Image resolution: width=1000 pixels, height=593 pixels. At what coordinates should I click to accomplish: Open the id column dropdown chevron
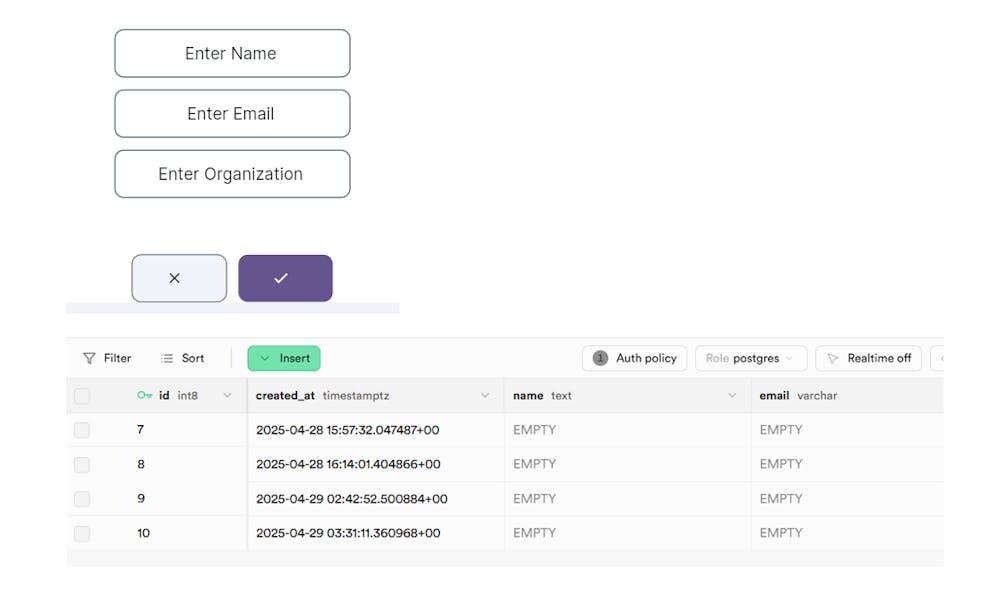coord(227,395)
